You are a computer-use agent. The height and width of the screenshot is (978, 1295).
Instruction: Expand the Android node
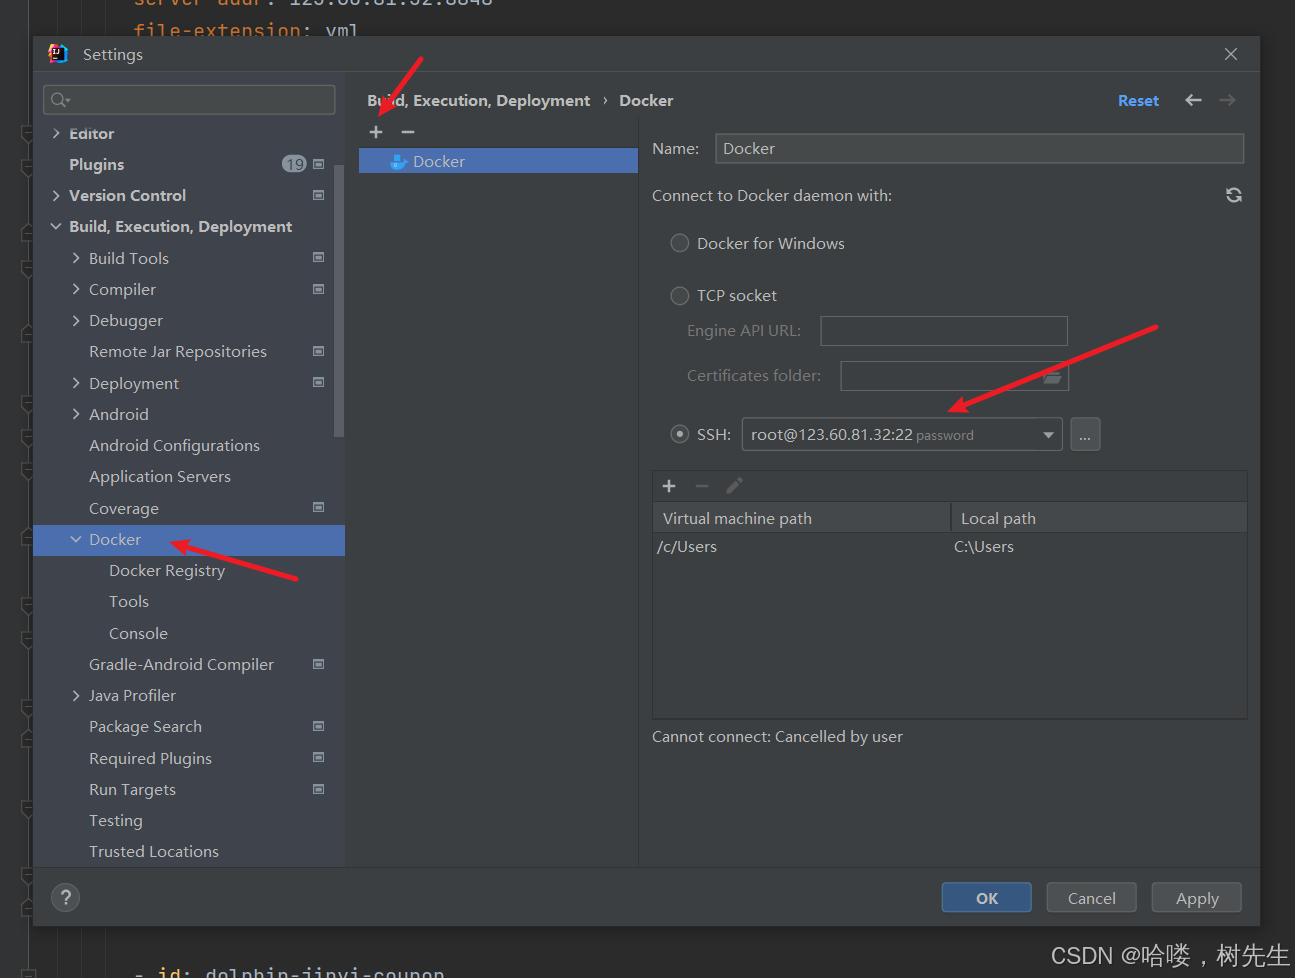[x=76, y=414]
